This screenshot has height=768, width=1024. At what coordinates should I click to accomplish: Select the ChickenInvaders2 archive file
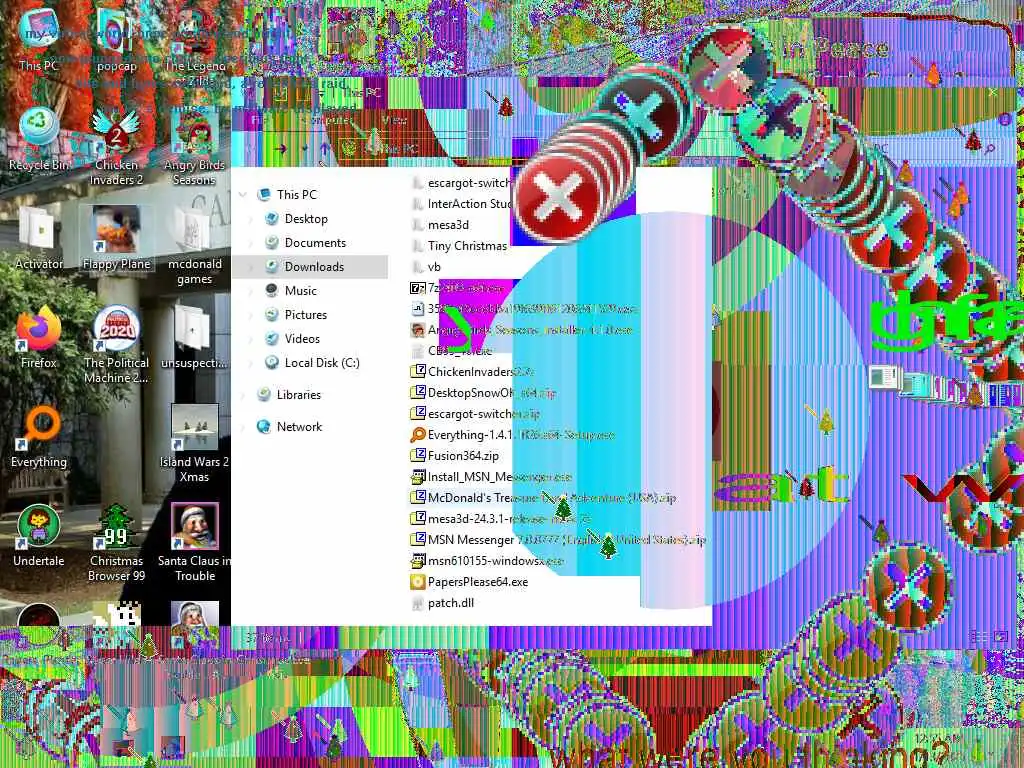(472, 372)
